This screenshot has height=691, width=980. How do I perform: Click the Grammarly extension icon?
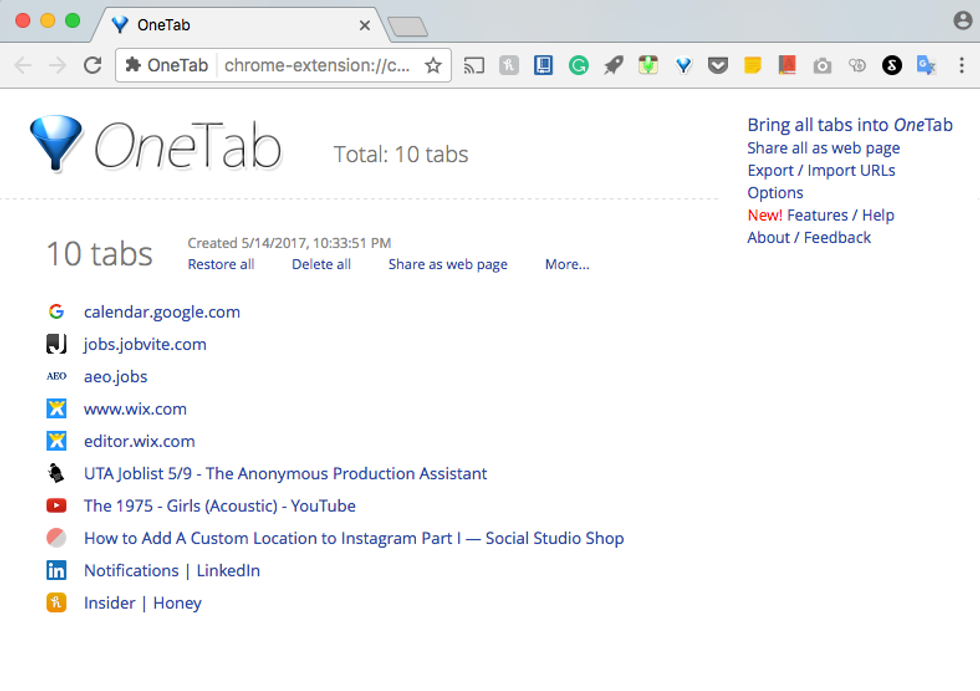pos(578,66)
